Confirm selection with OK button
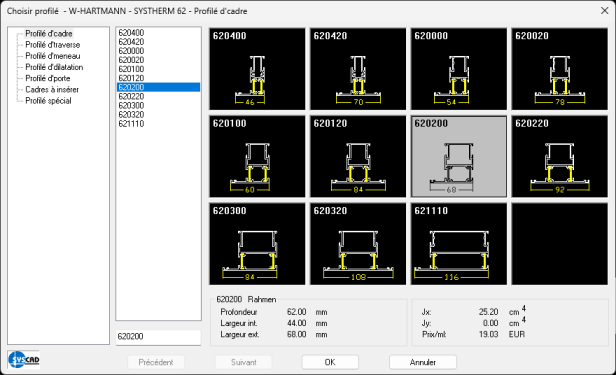This screenshot has height=375, width=616. [x=330, y=362]
